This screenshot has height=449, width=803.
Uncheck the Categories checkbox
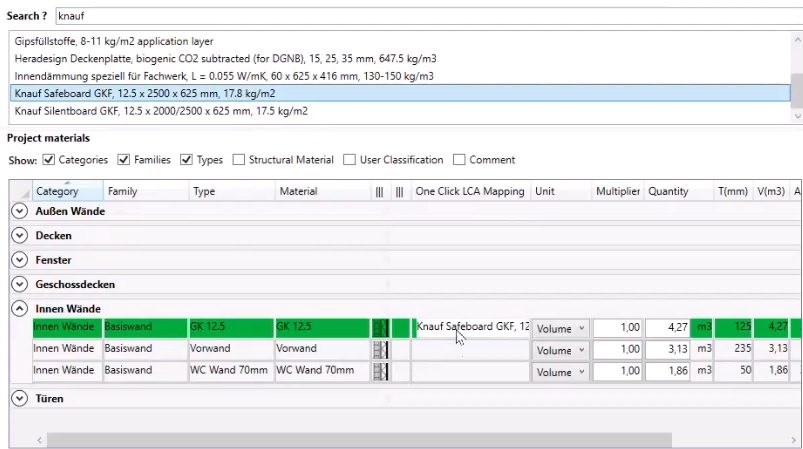(x=49, y=160)
